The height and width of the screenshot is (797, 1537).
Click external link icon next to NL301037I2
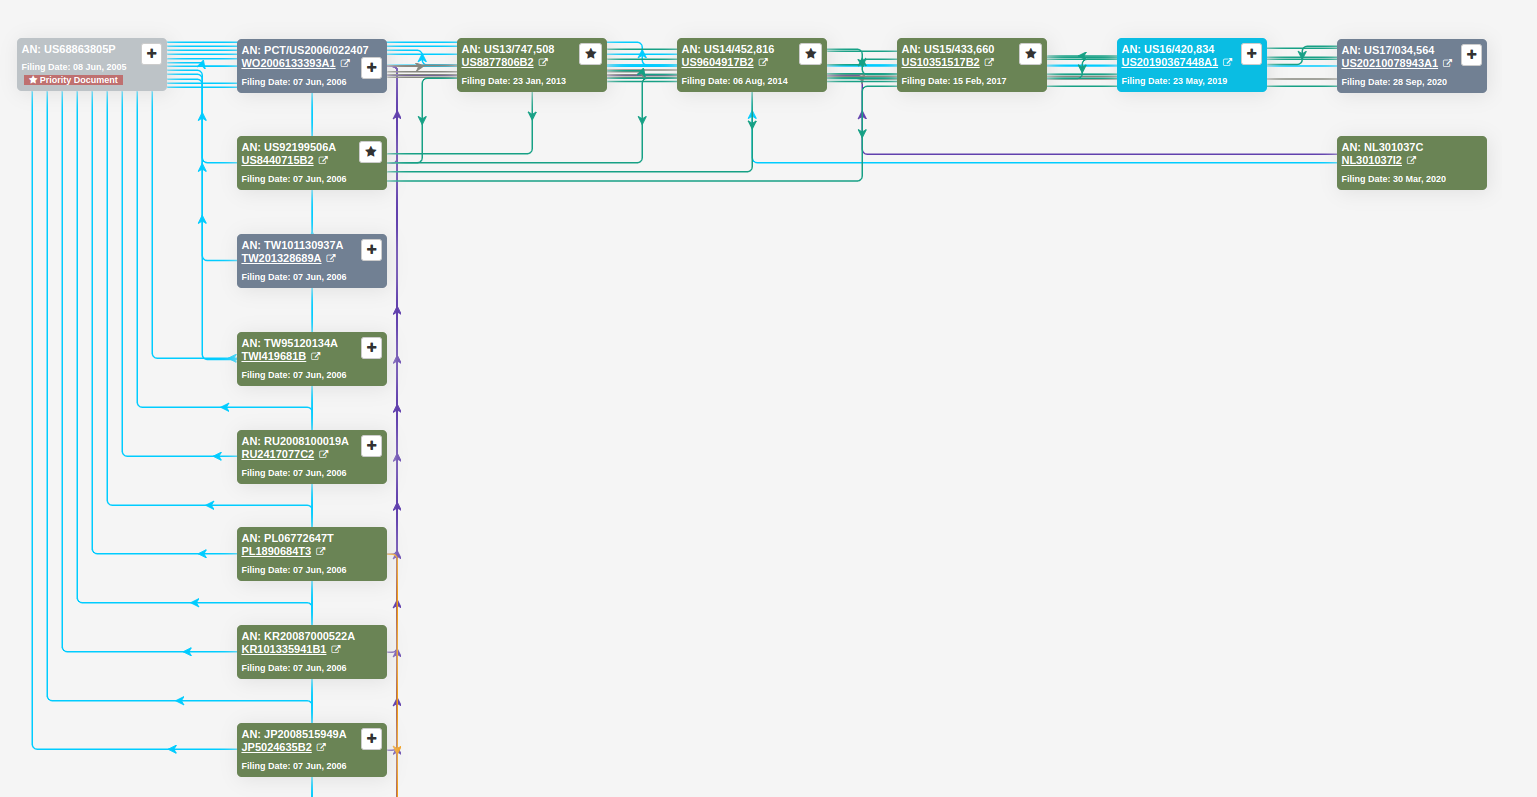(1409, 159)
